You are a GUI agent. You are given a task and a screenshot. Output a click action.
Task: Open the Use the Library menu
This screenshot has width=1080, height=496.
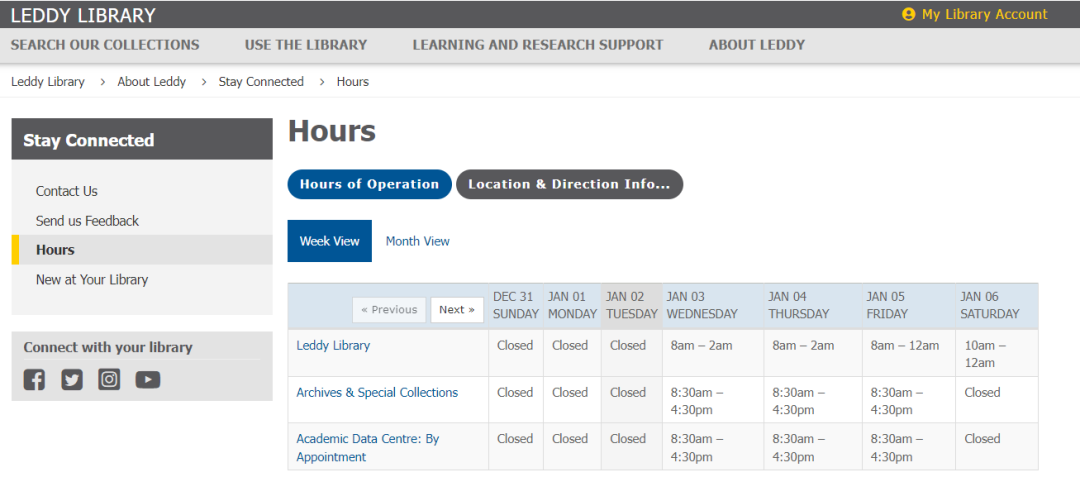pyautogui.click(x=306, y=45)
